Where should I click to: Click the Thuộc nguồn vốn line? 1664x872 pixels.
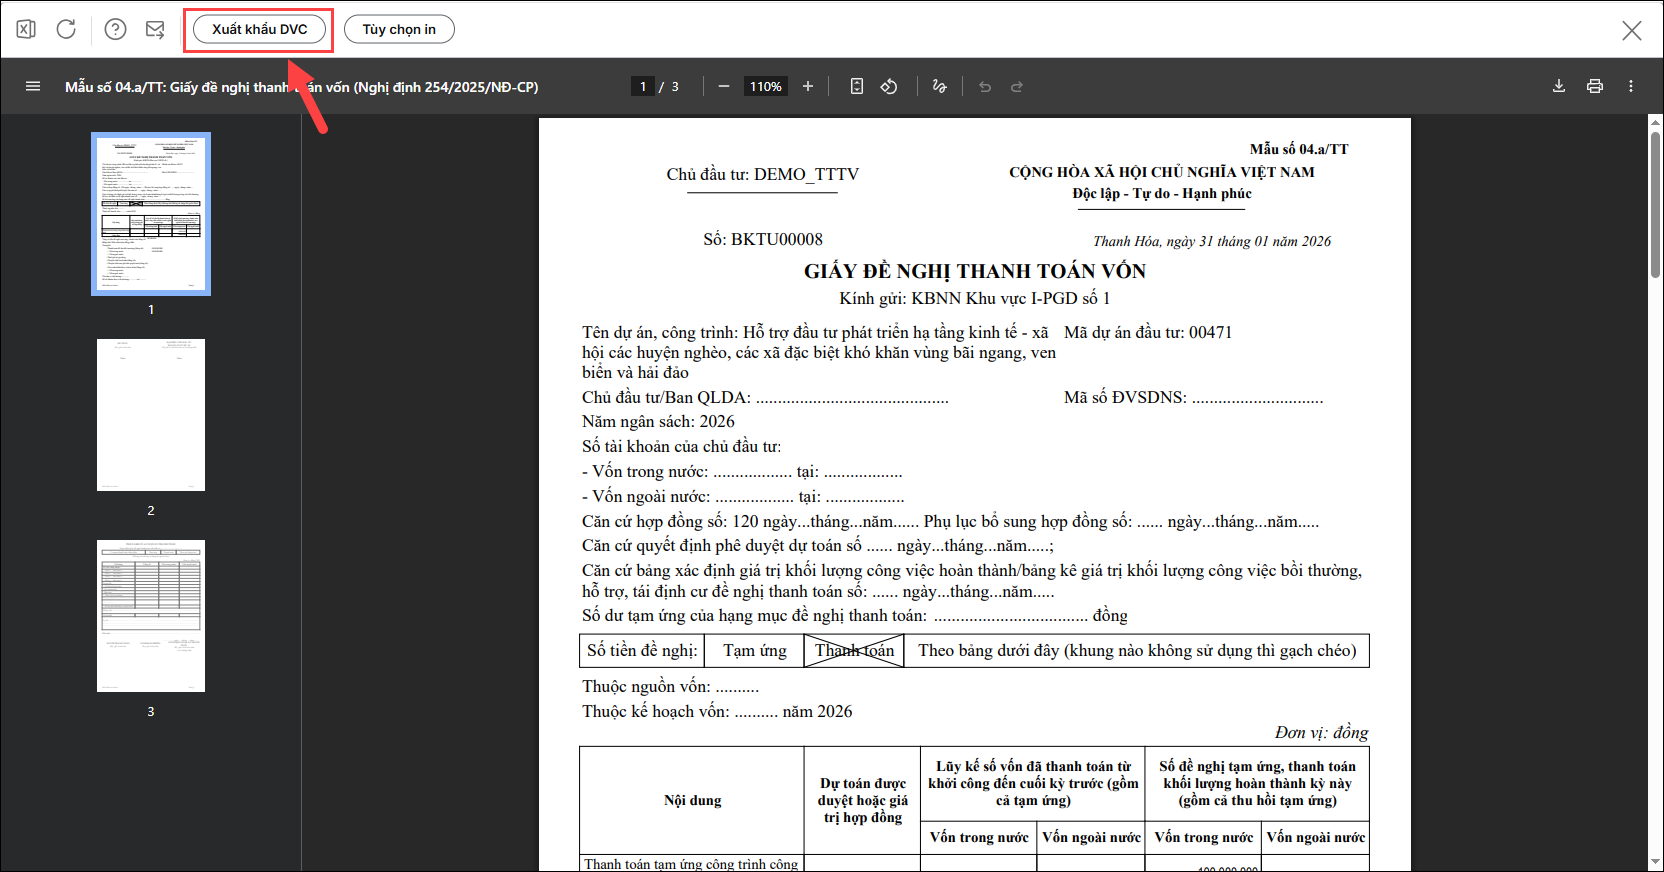click(x=671, y=687)
